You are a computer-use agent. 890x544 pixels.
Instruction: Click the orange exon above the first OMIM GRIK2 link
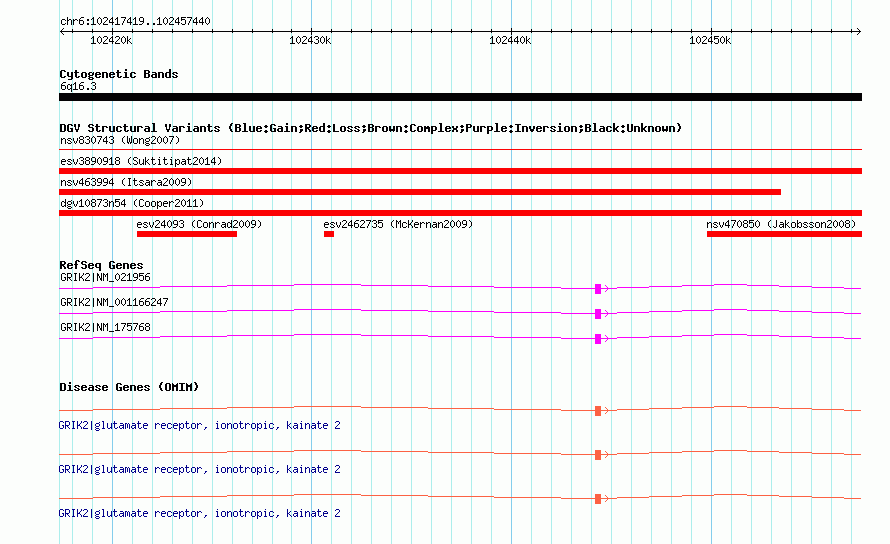pos(598,411)
